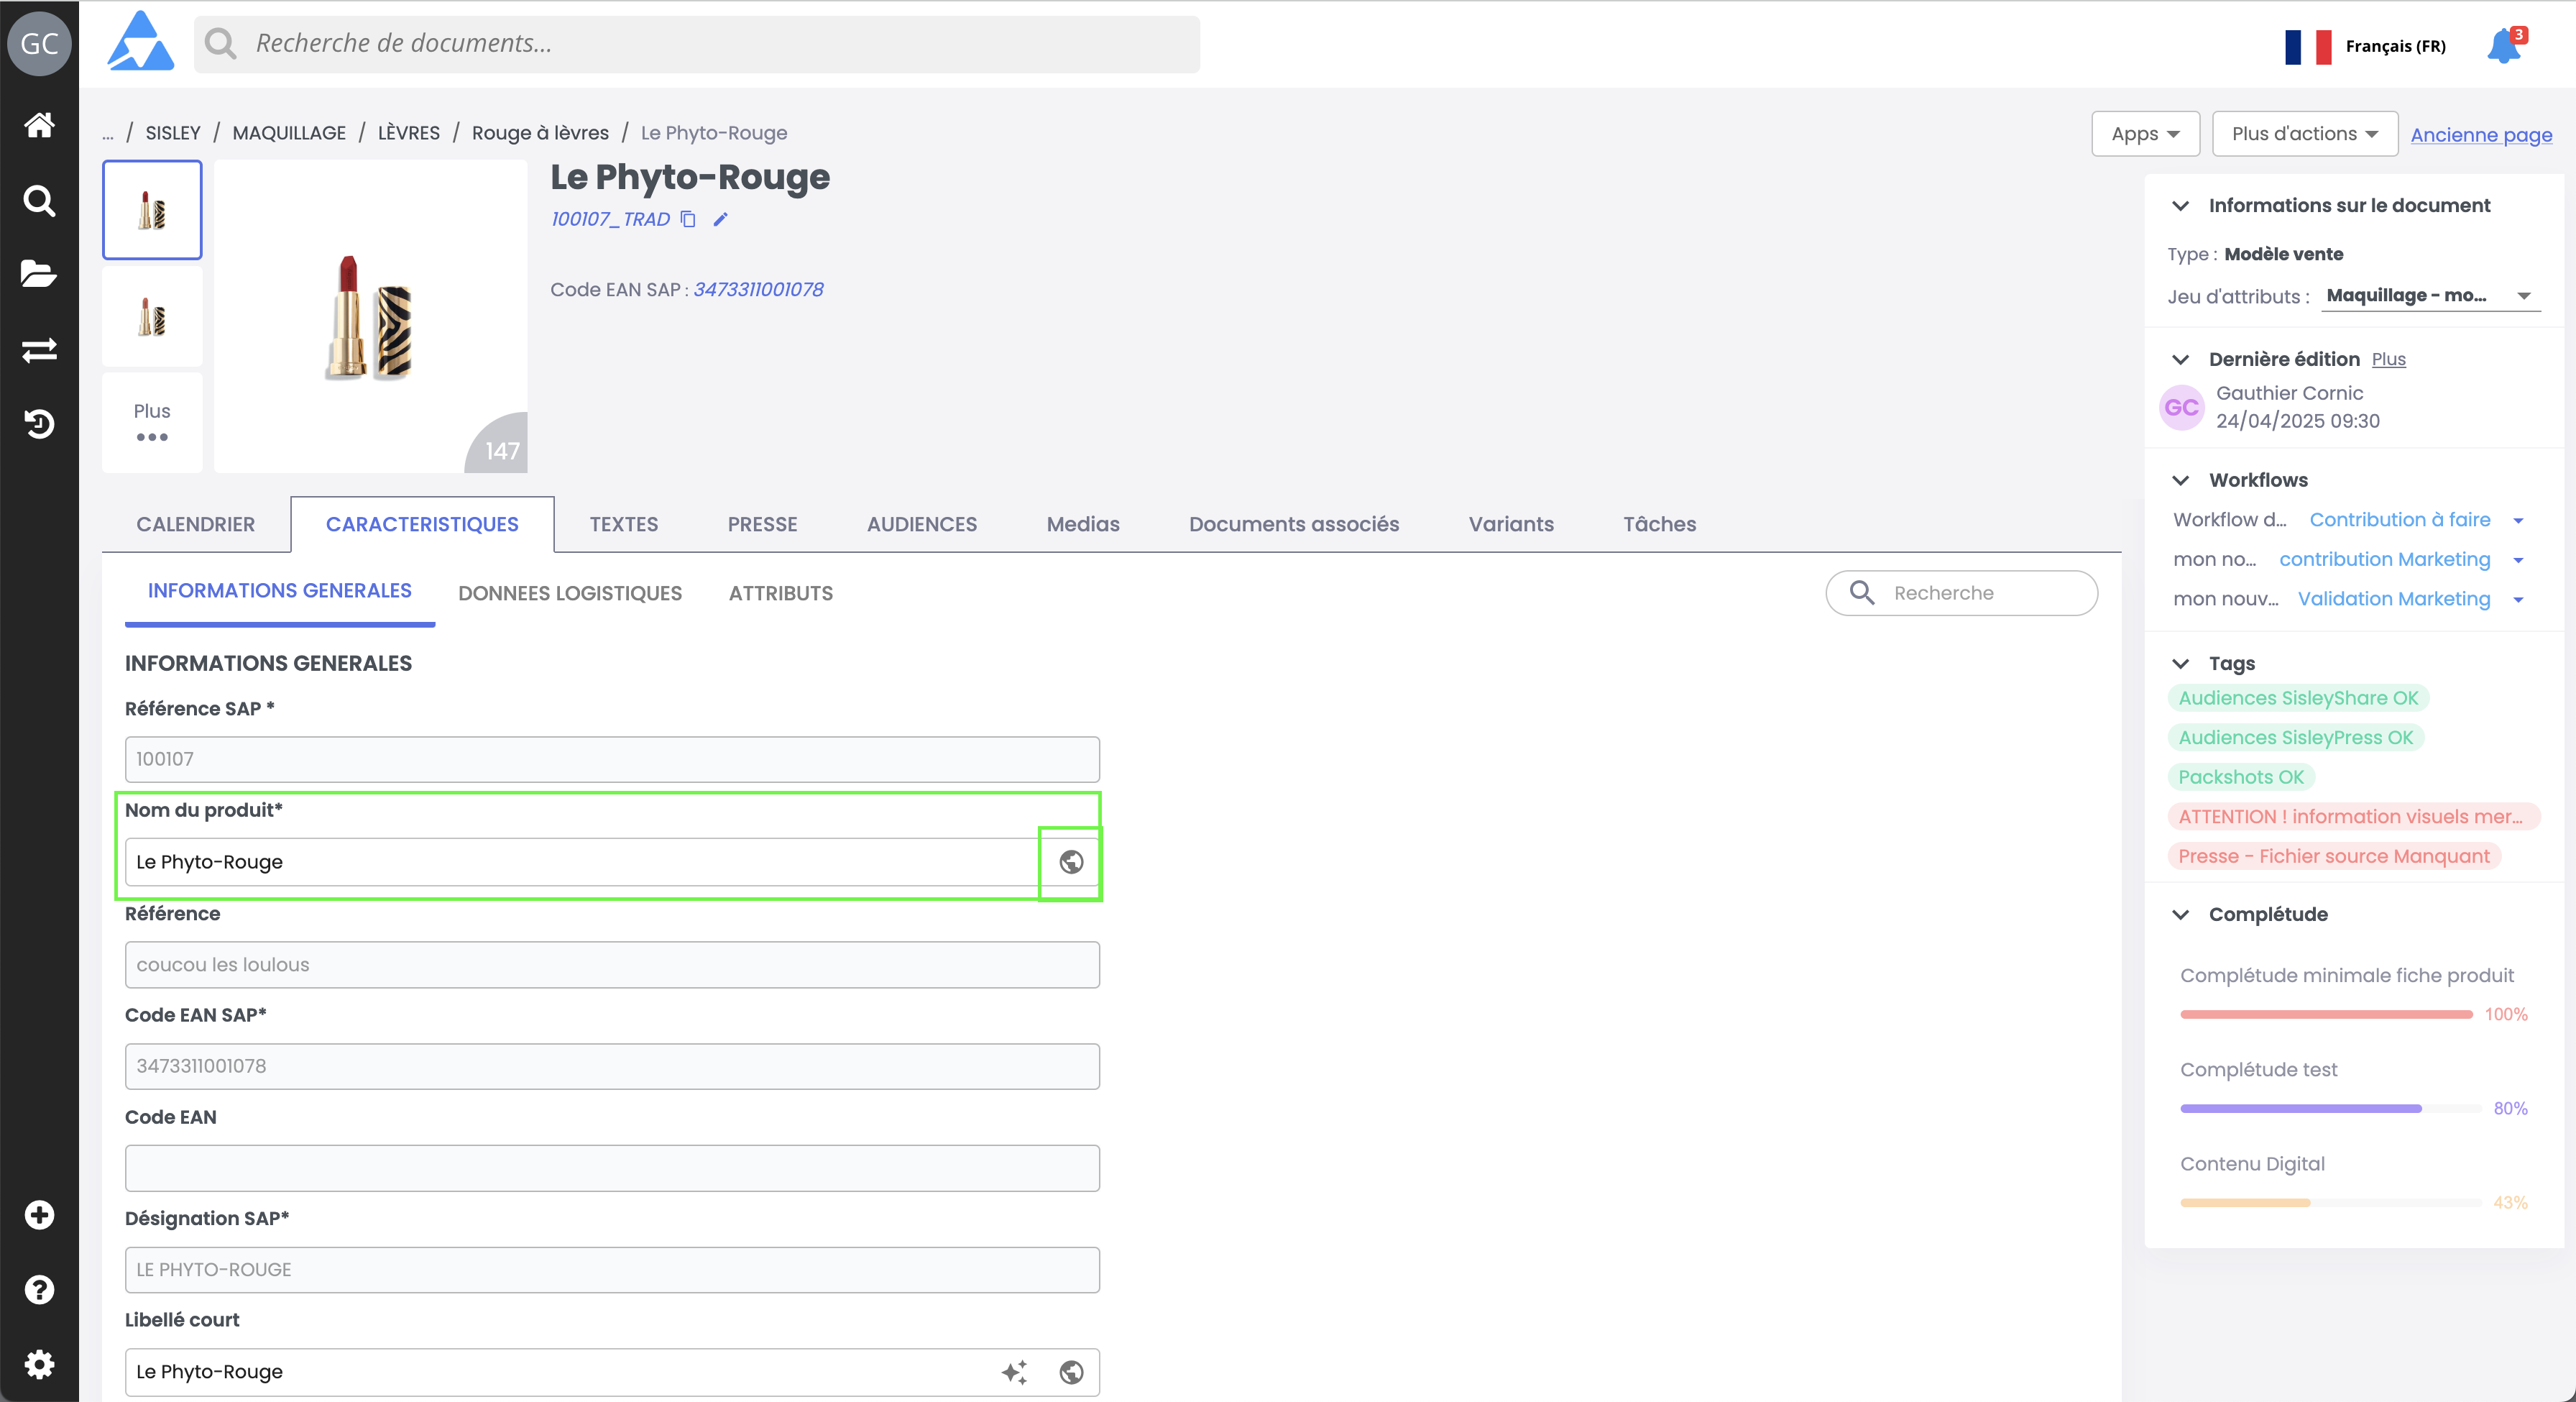Switch to the TEXTES tab
This screenshot has width=2576, height=1402.
[x=623, y=524]
